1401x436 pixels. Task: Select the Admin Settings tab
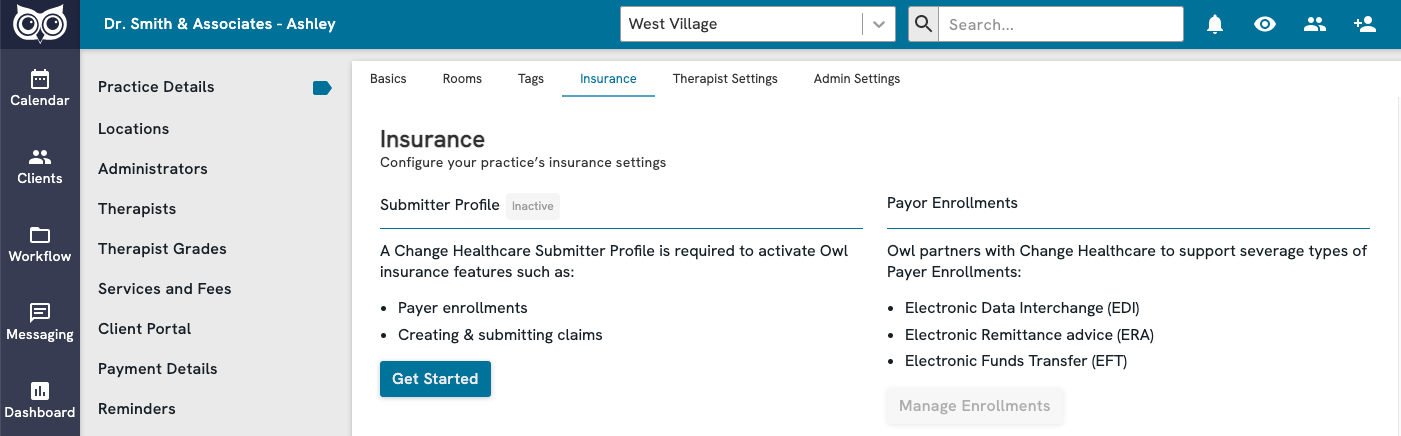coord(857,79)
